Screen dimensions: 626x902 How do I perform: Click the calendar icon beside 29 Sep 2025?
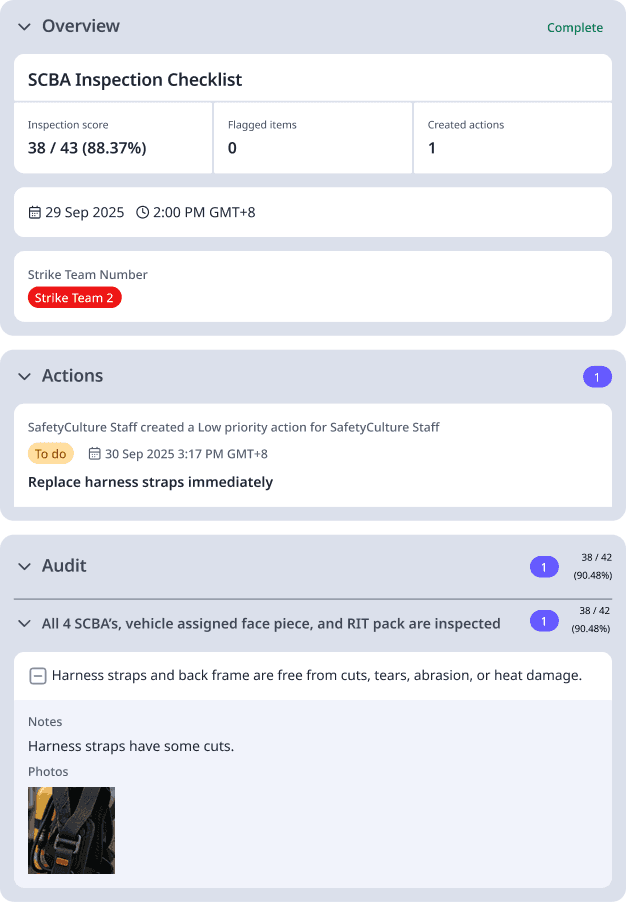coord(35,212)
